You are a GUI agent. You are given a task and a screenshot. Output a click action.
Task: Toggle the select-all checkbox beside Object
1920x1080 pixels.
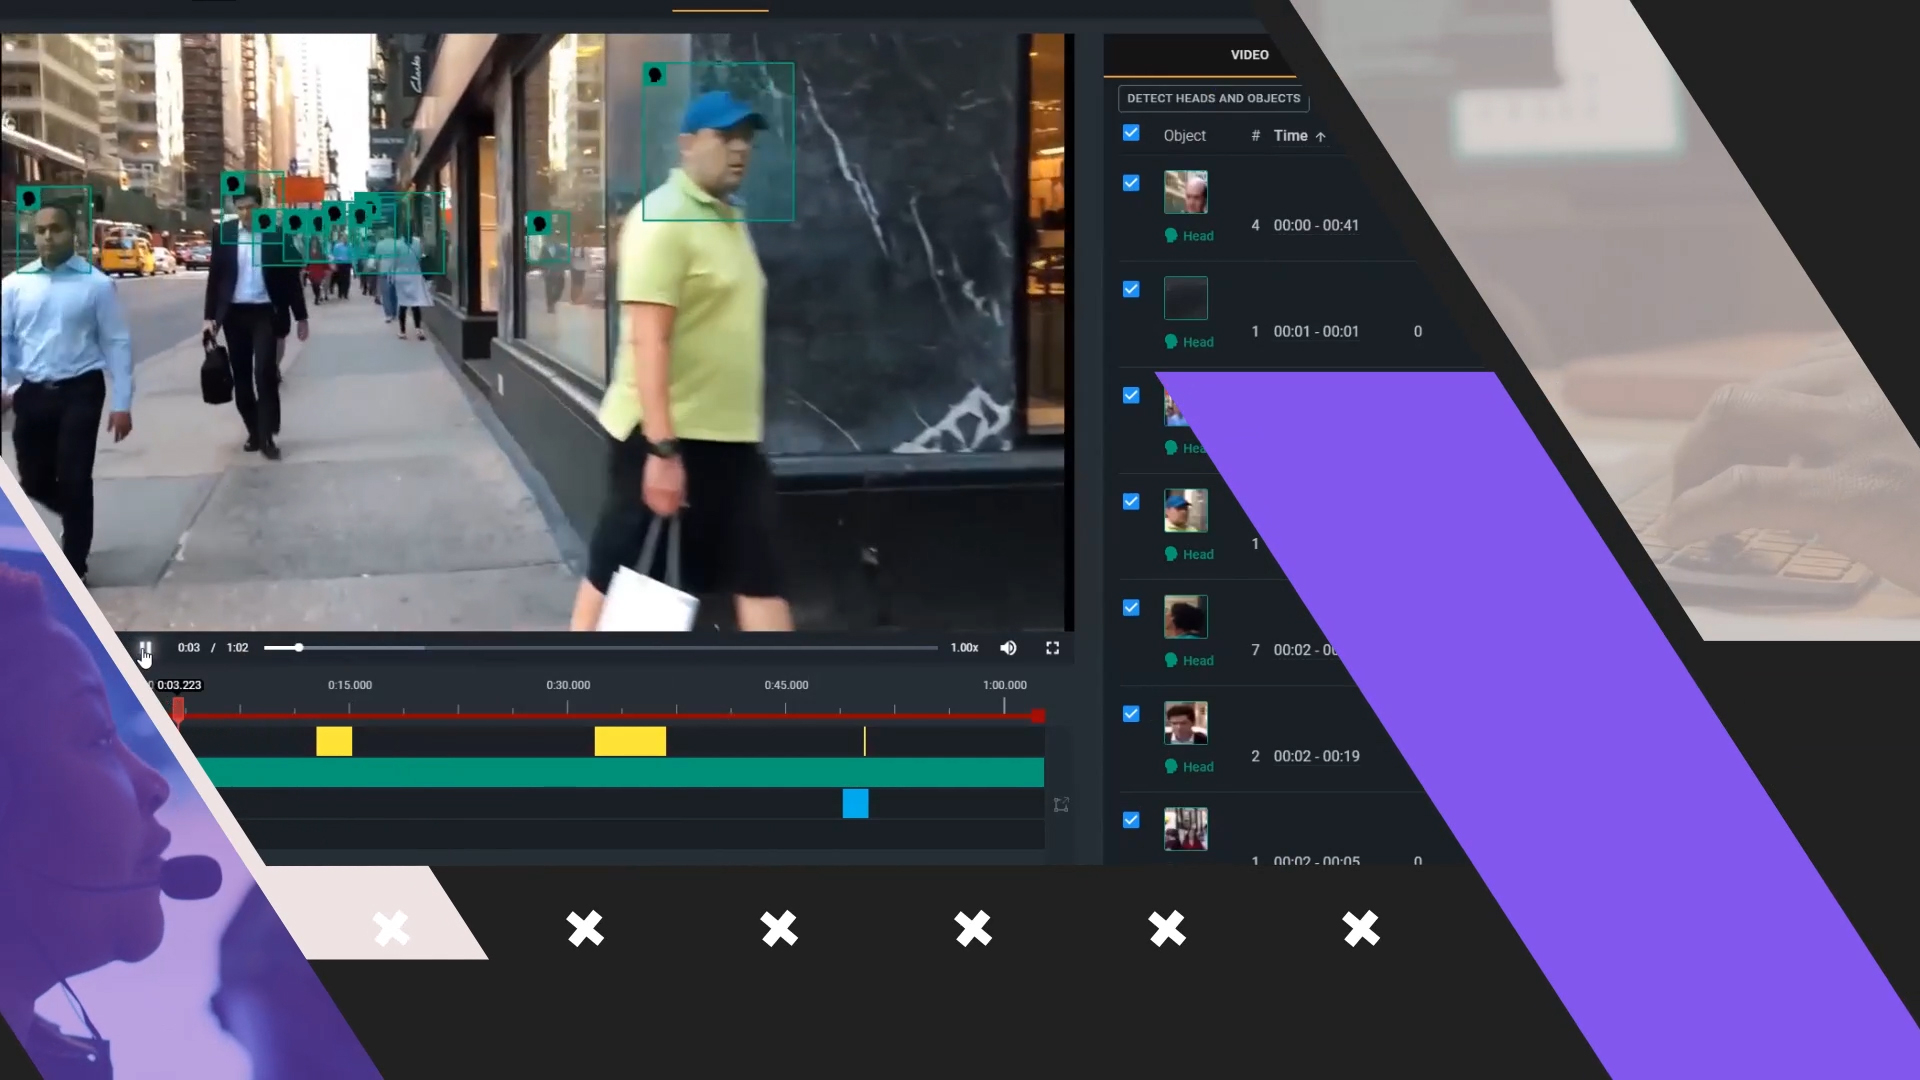pos(1131,133)
